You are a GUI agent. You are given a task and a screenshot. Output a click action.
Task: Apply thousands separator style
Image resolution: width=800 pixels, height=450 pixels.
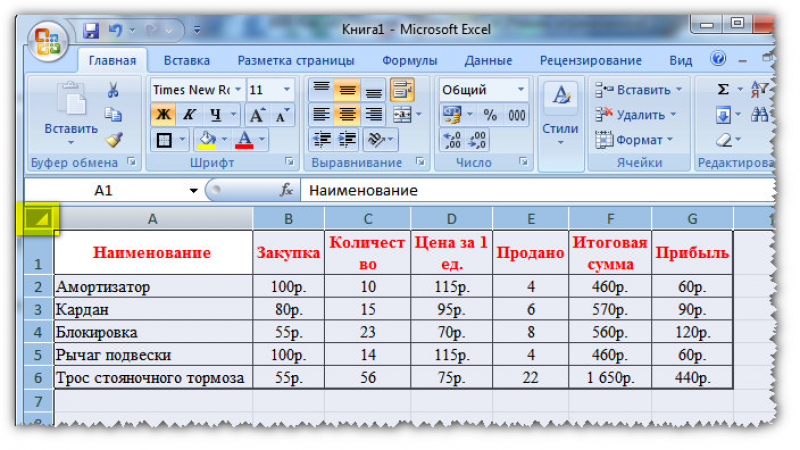click(x=516, y=115)
